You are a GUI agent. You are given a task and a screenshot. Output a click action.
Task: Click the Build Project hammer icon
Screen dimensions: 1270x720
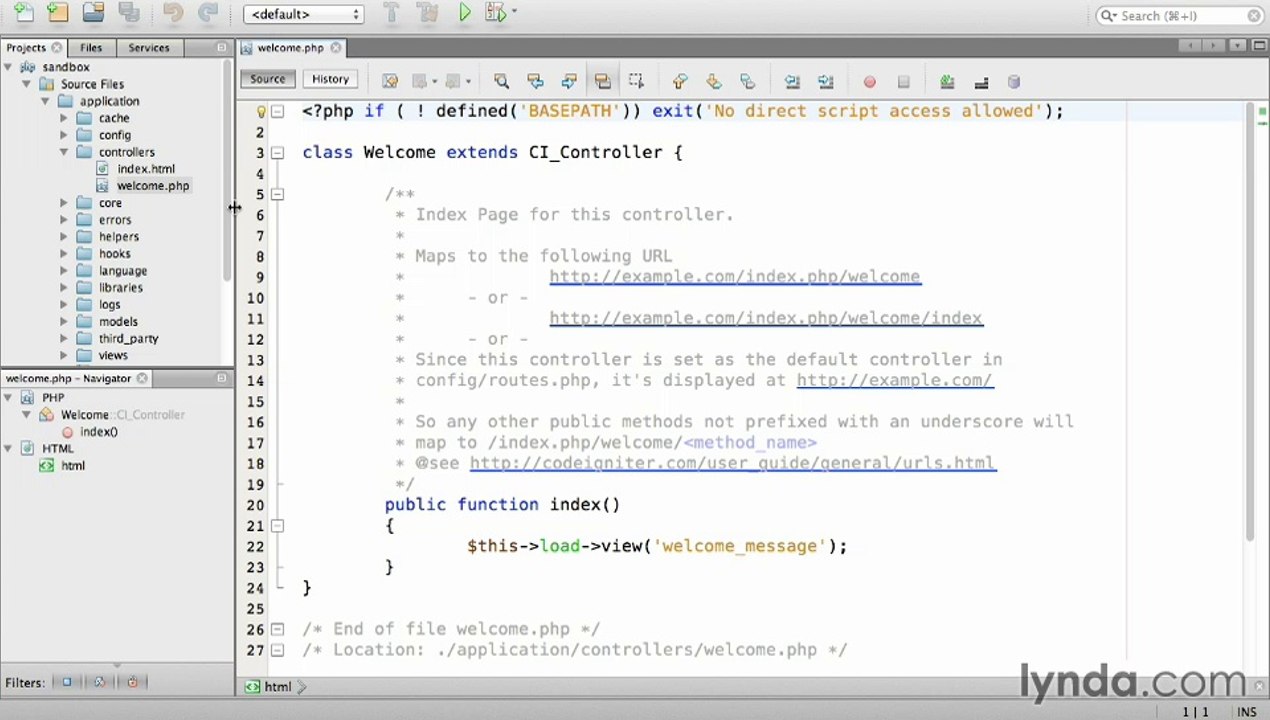click(x=392, y=13)
